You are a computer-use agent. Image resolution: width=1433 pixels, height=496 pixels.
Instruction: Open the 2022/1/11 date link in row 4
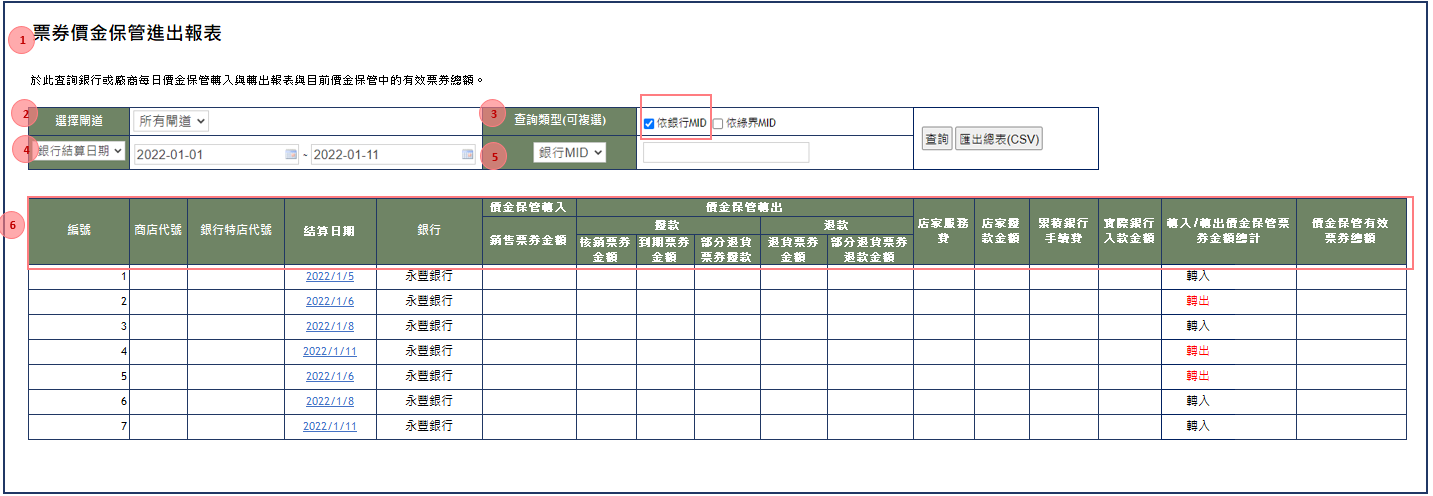[330, 351]
